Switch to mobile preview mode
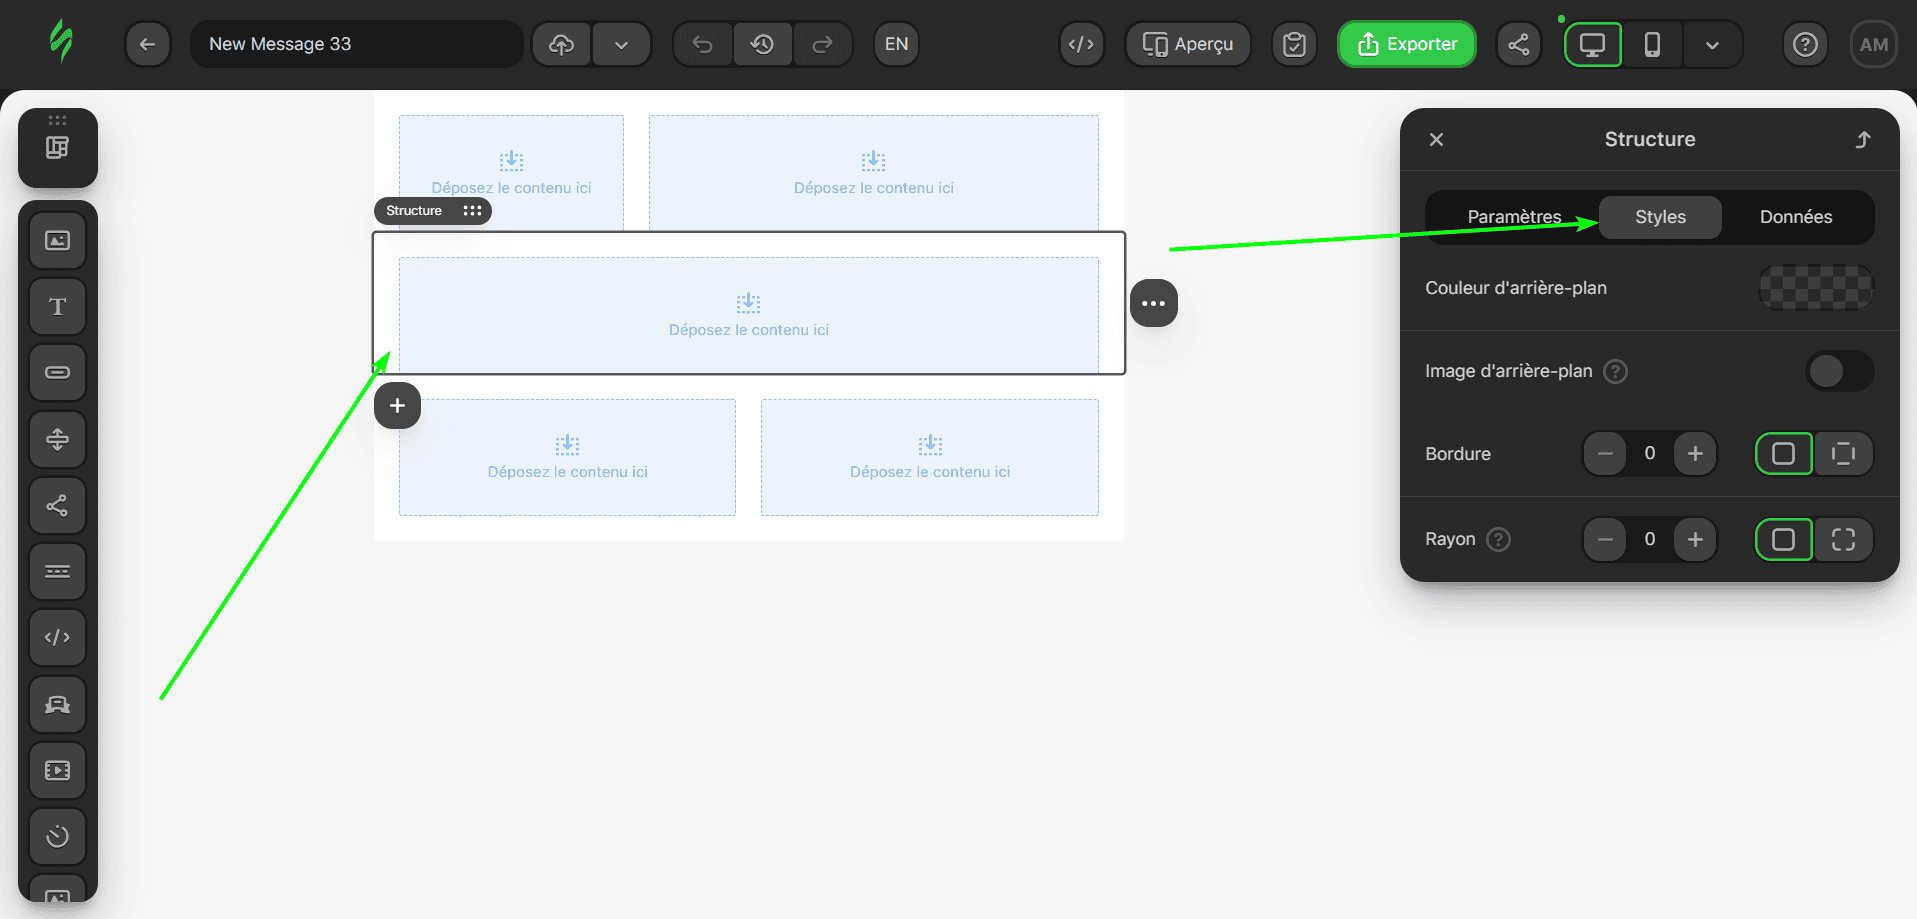Screen dimensions: 1917x919 click(x=1651, y=44)
